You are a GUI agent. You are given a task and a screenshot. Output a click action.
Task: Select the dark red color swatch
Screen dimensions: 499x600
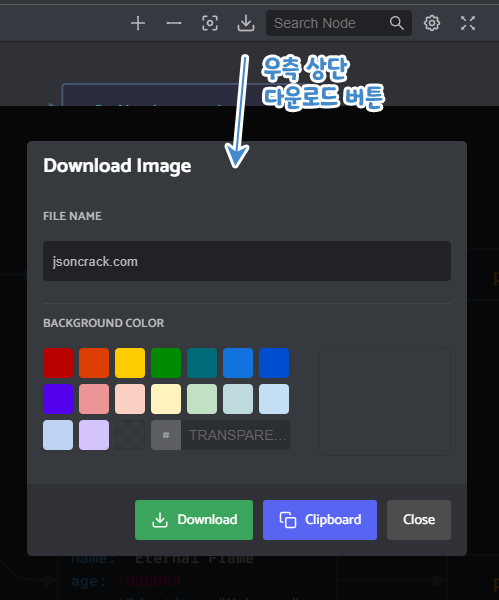(x=58, y=363)
